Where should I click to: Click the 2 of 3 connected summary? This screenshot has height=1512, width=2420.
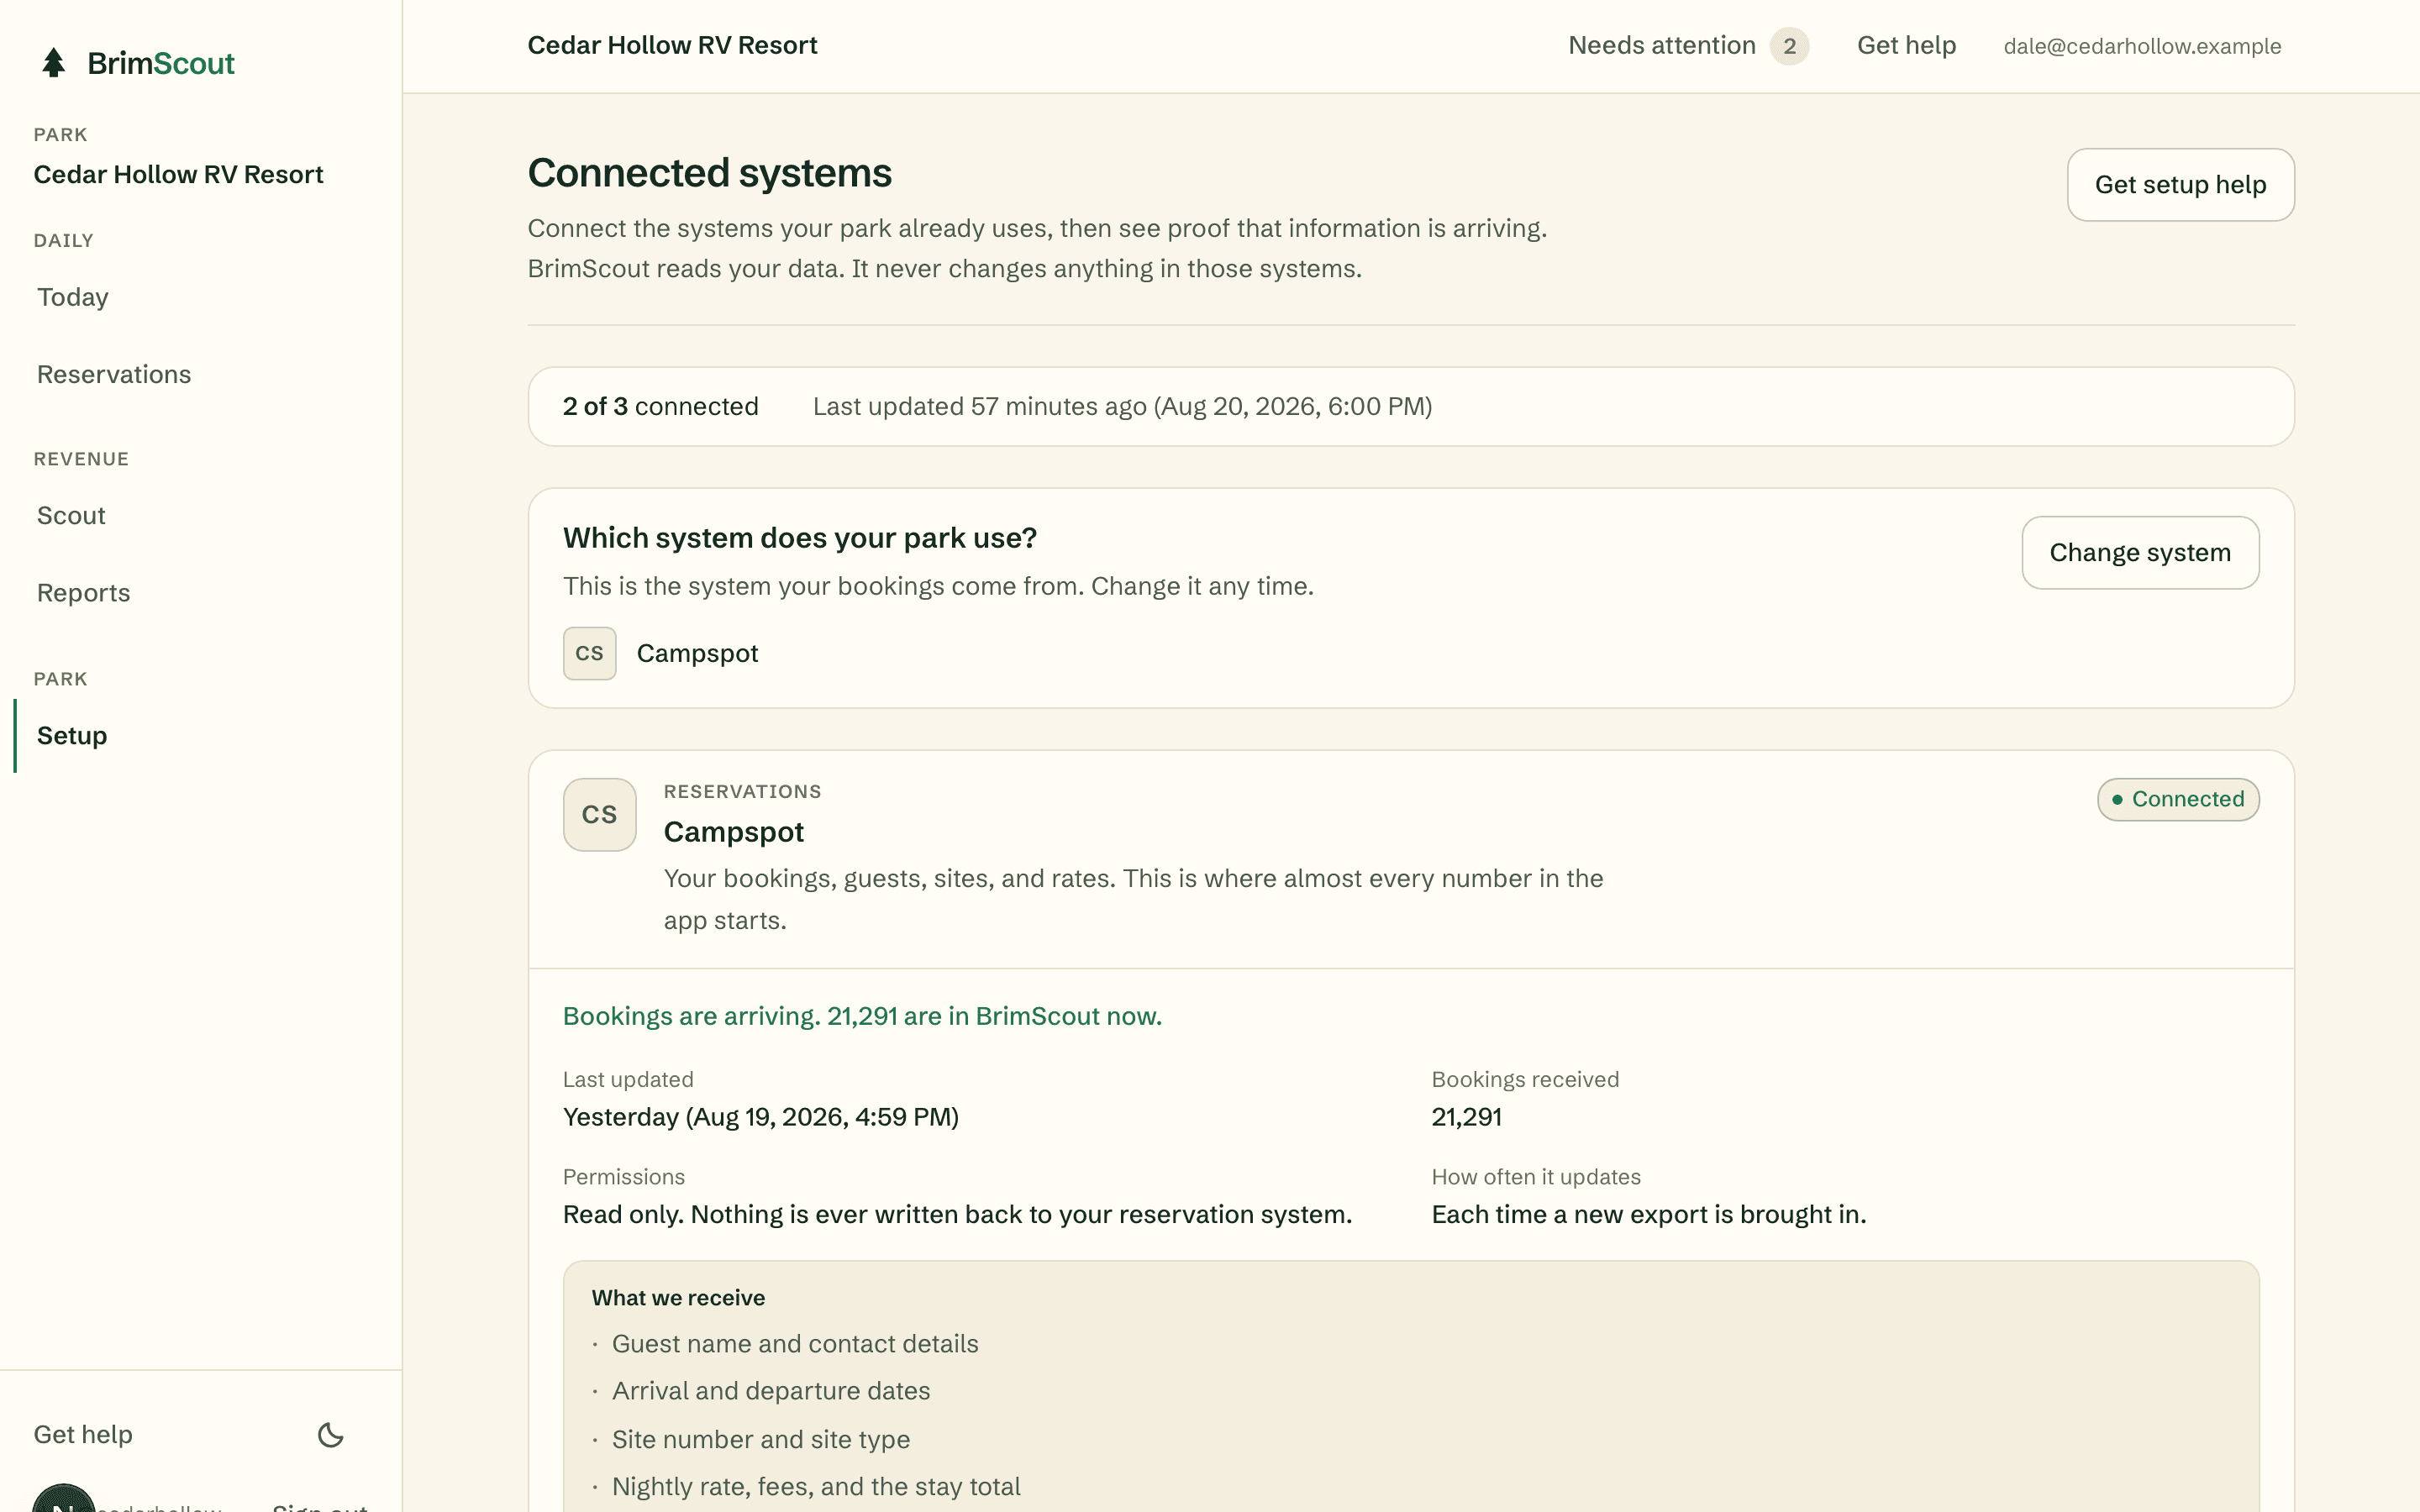tap(660, 406)
